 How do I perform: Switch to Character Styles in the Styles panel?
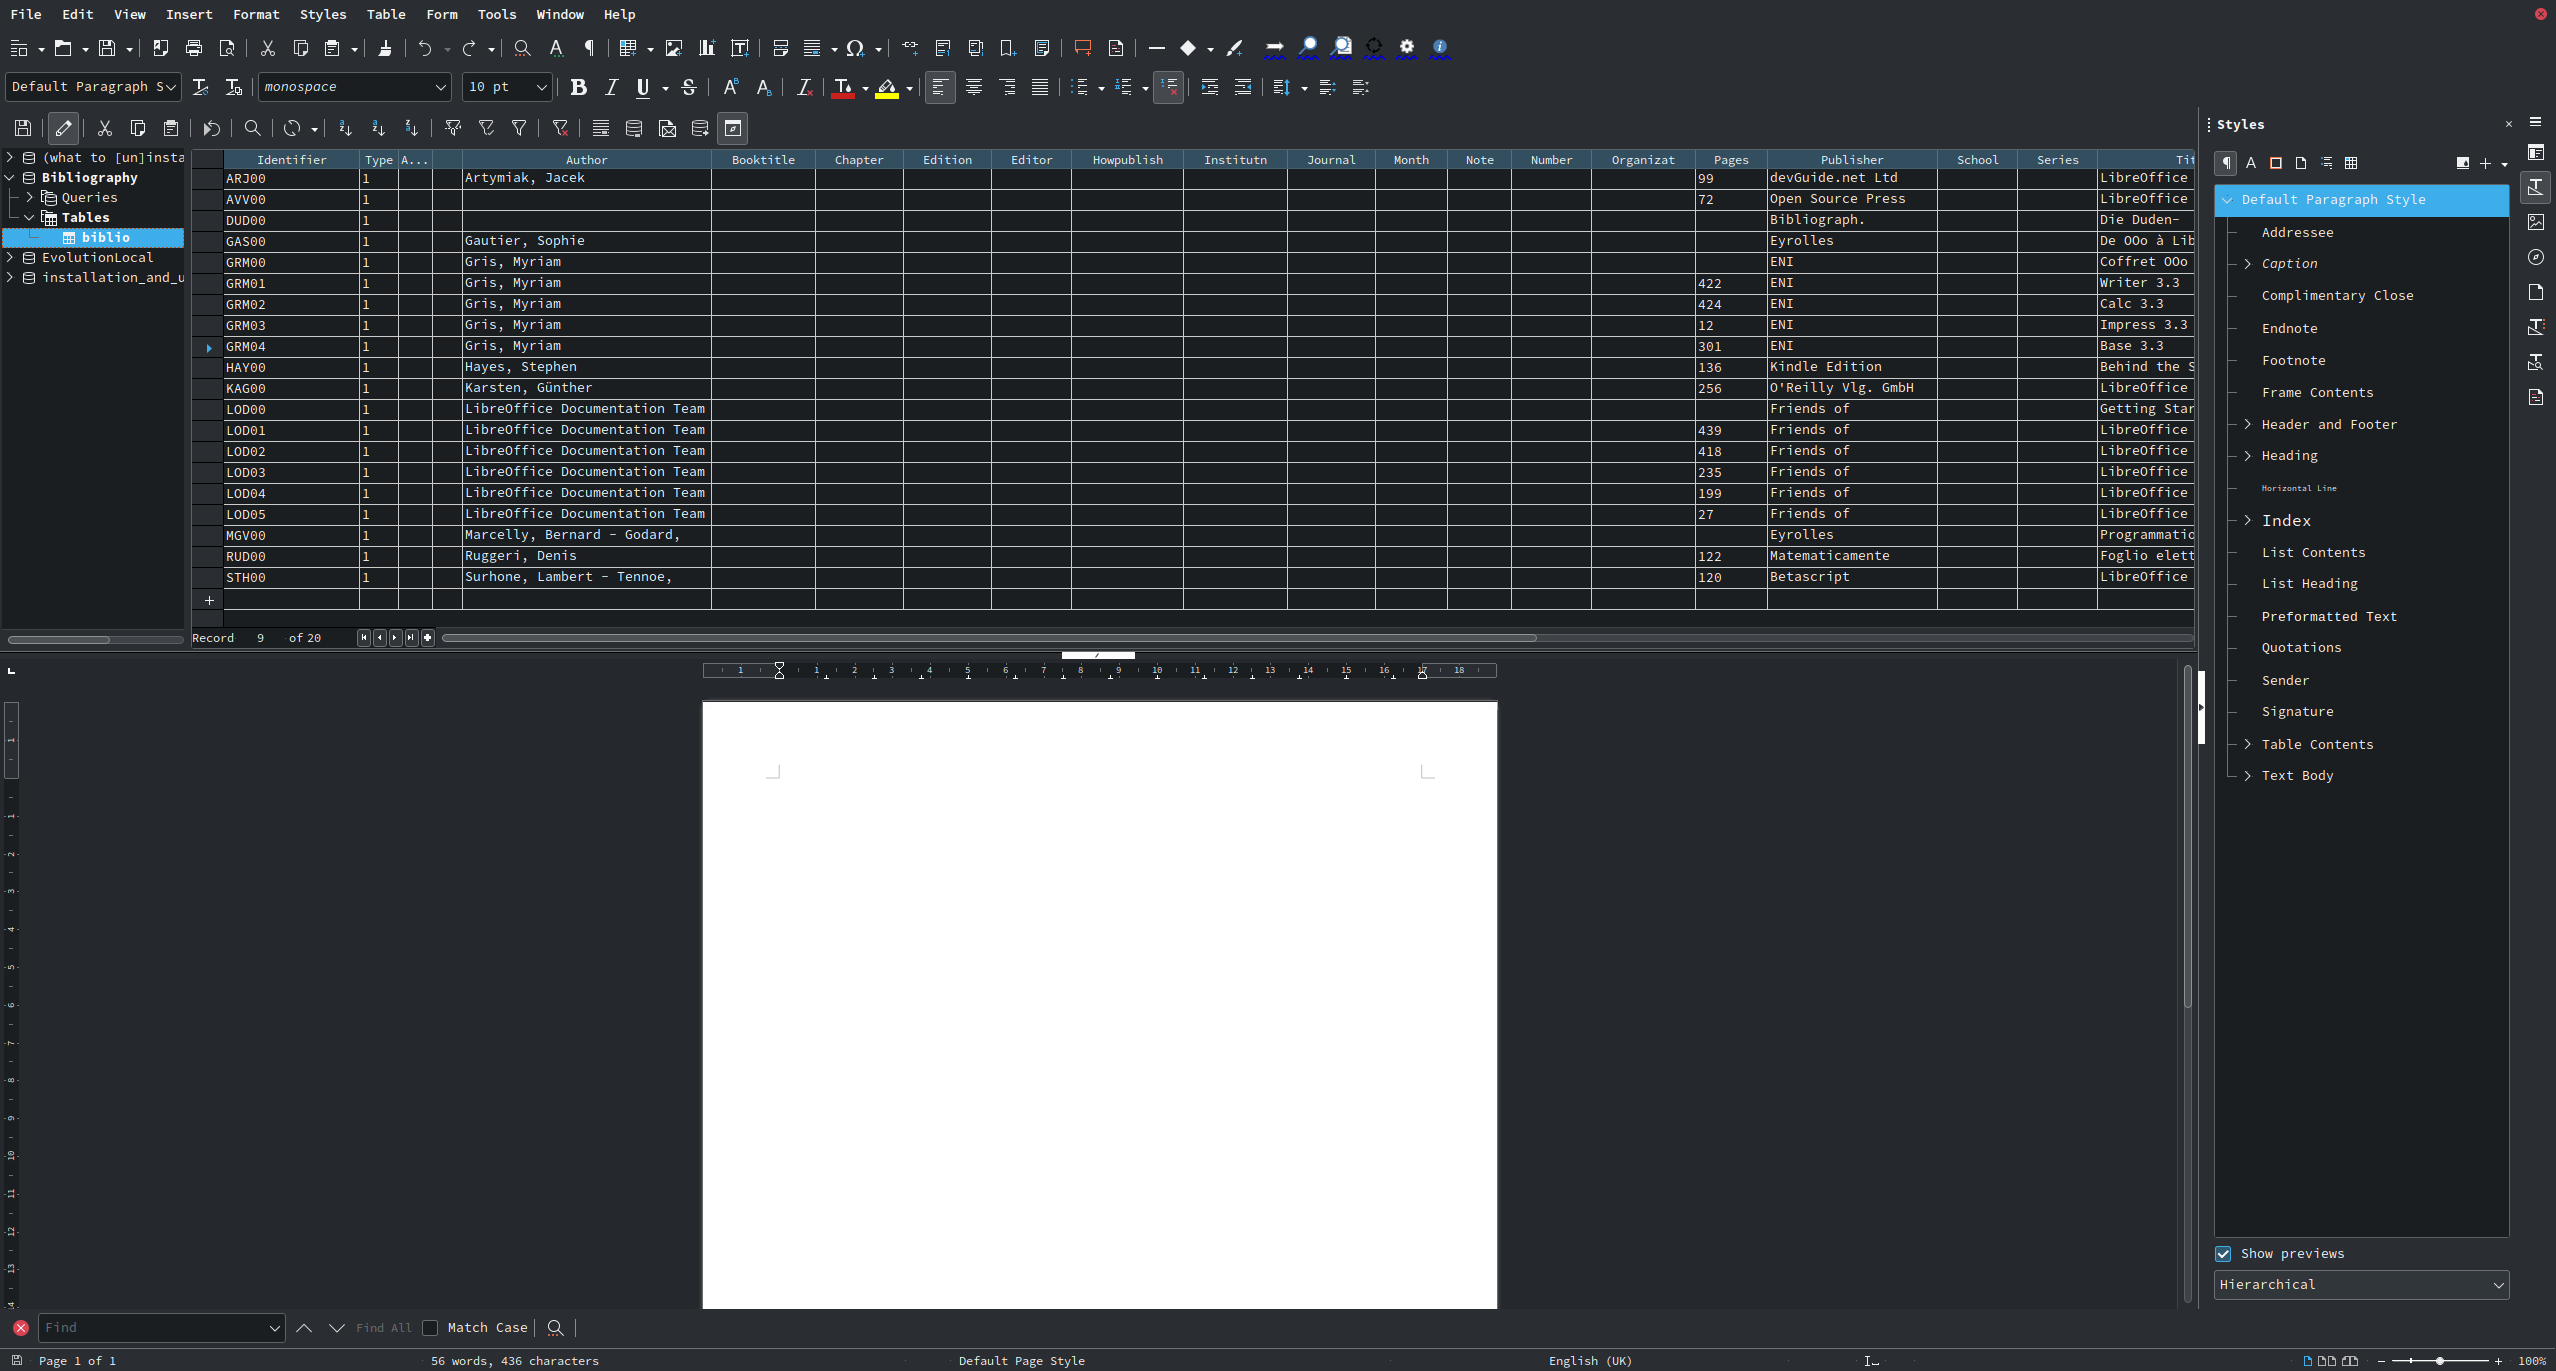(x=2251, y=163)
